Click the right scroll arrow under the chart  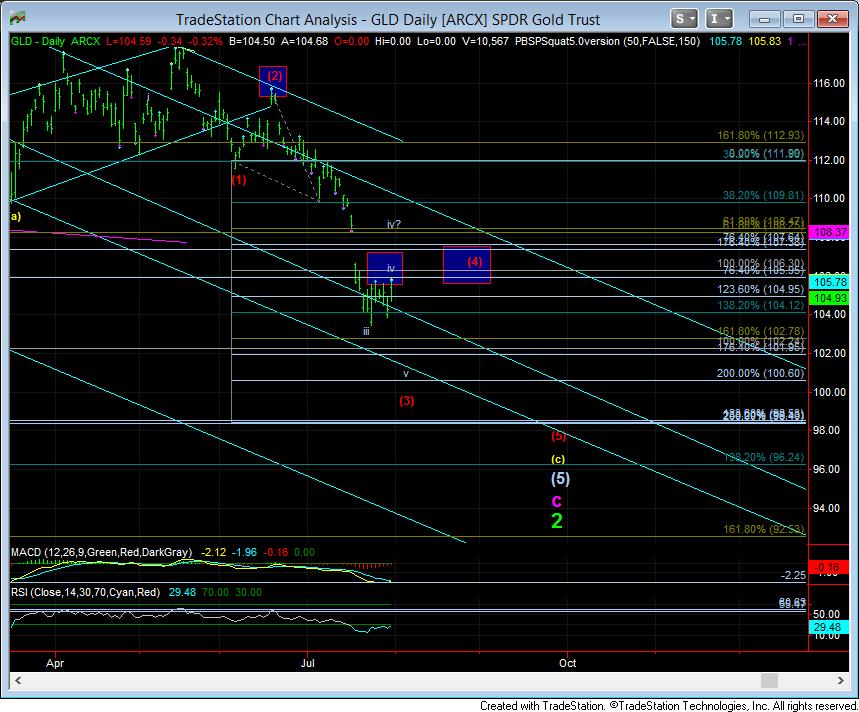[841, 680]
